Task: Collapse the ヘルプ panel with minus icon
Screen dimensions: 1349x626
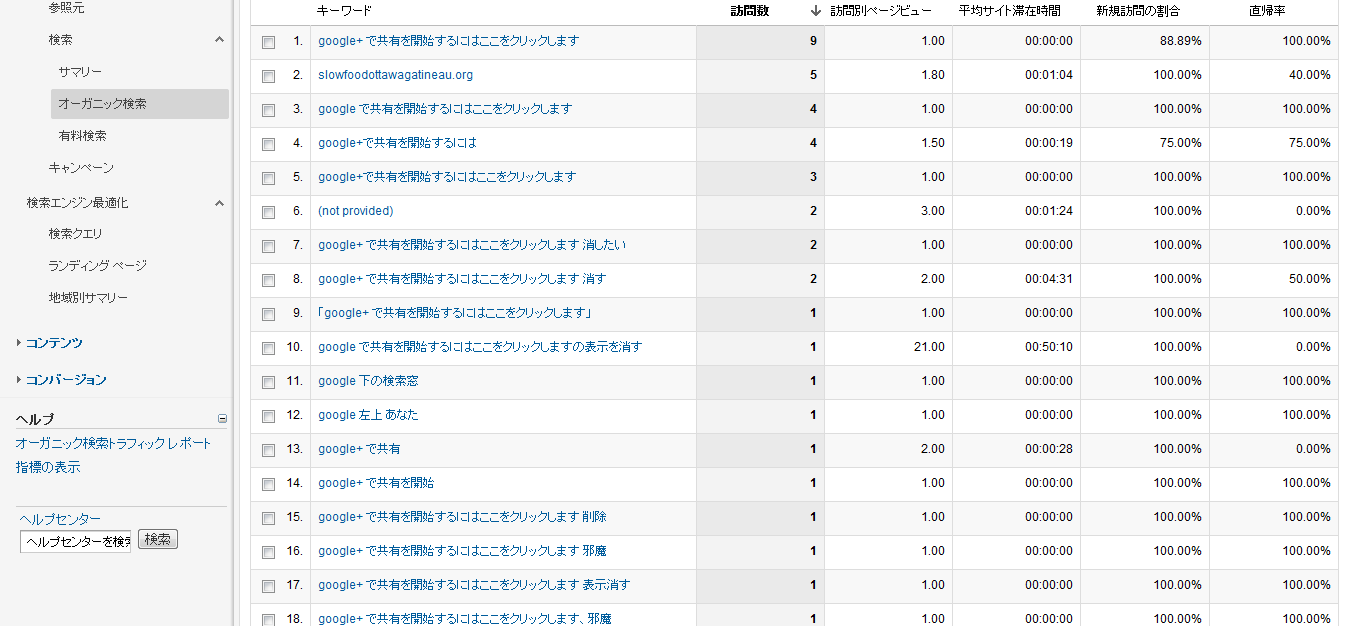Action: [222, 419]
